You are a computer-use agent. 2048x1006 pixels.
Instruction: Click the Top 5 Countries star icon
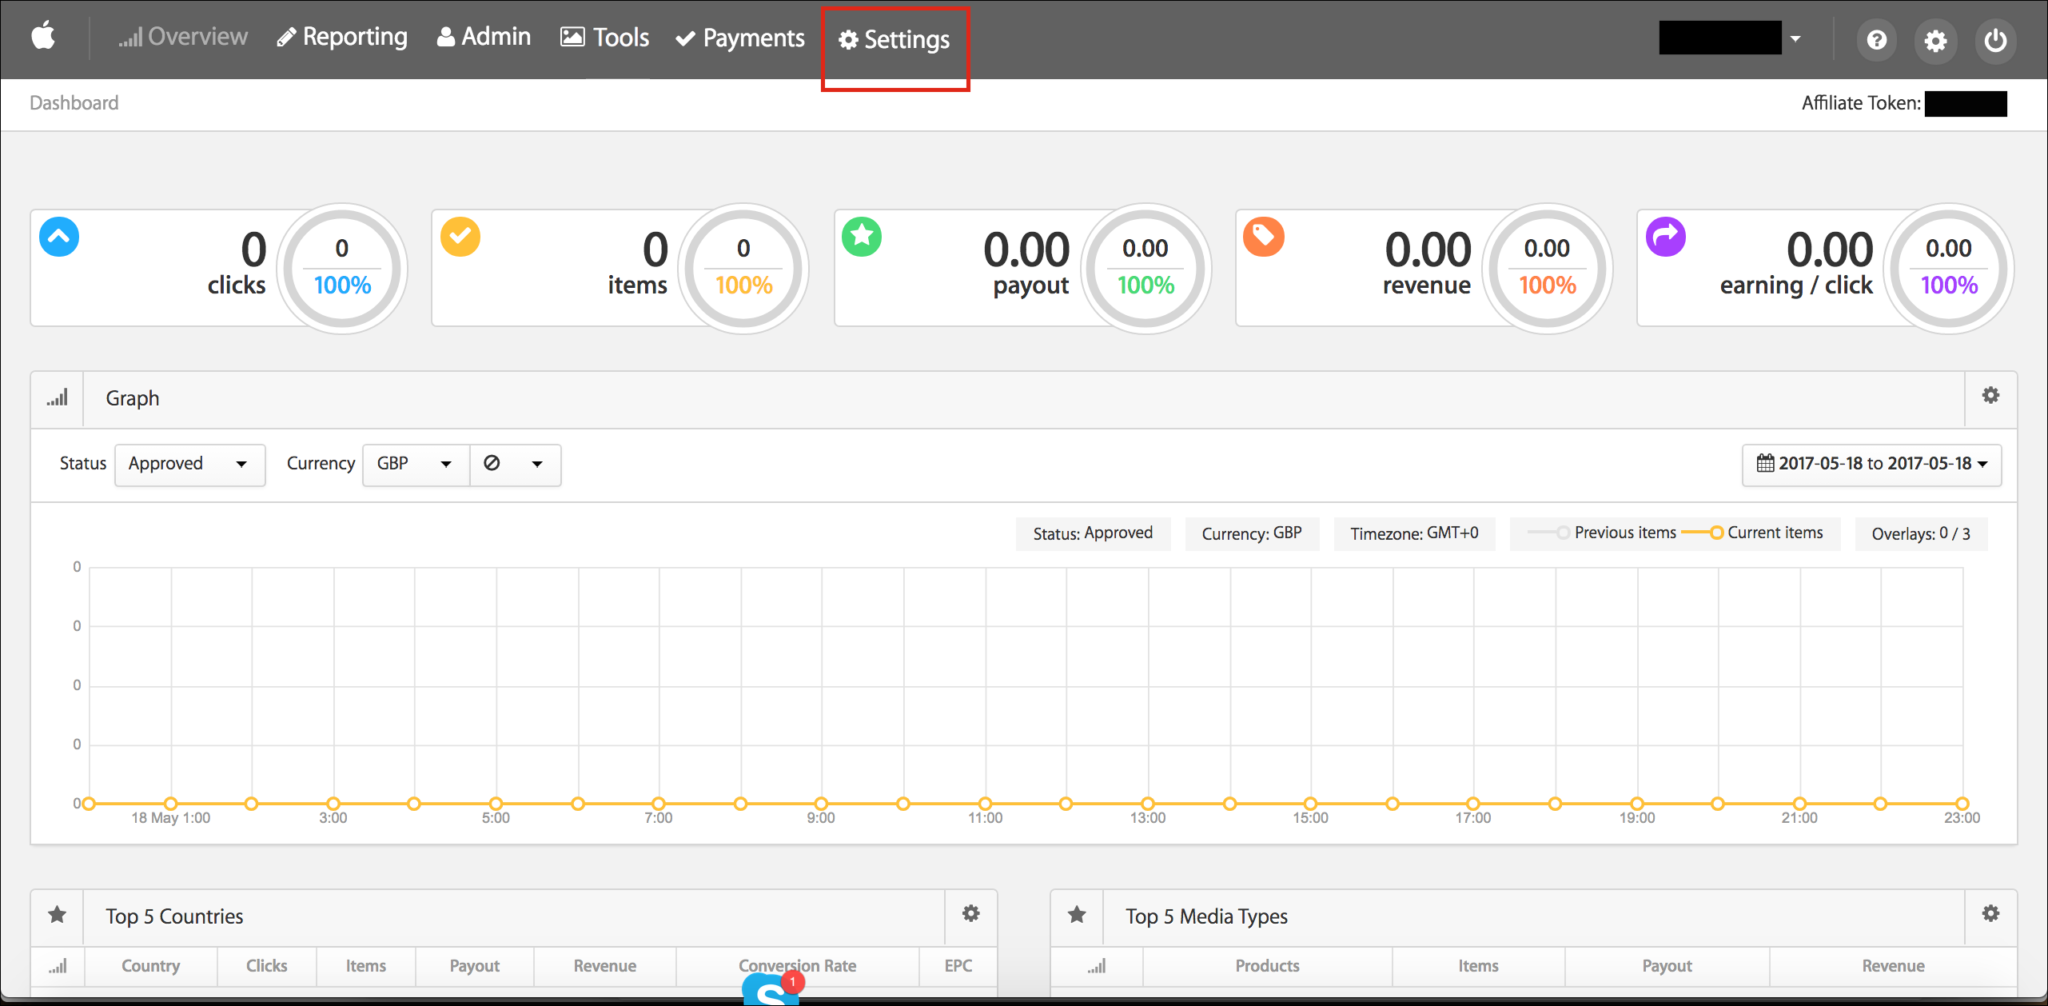pos(57,915)
